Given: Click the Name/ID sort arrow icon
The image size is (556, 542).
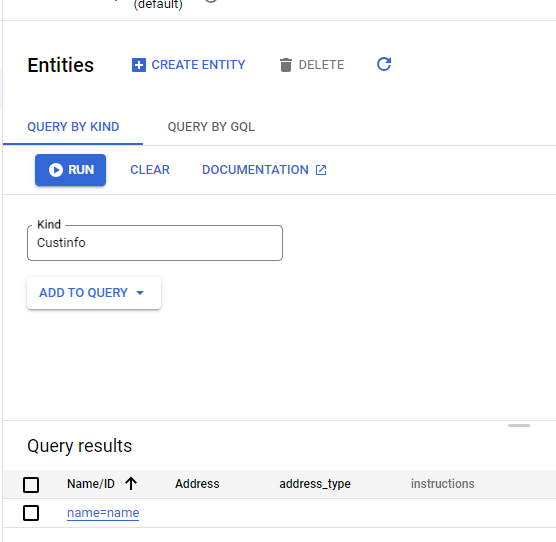Looking at the screenshot, I should pos(131,484).
